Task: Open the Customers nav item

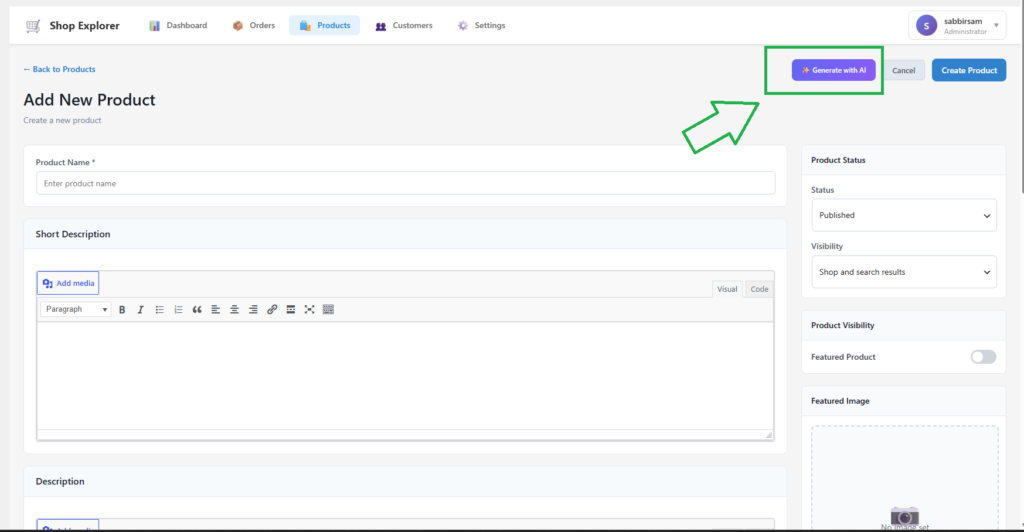Action: coord(404,25)
